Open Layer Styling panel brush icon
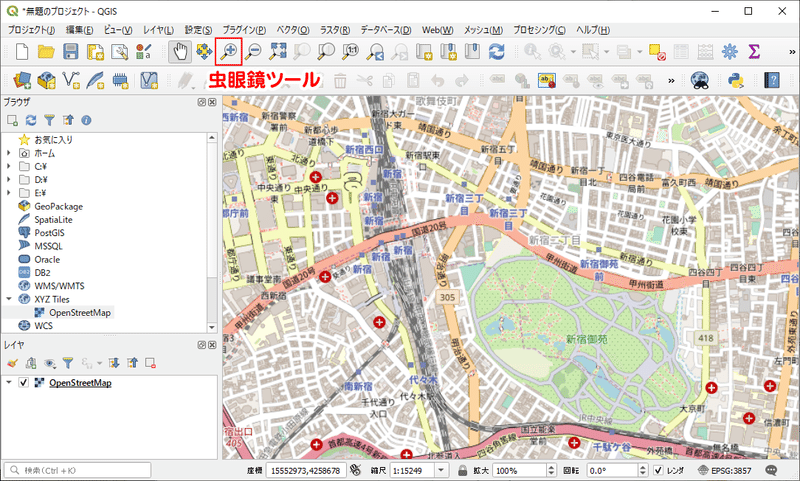The image size is (800, 481). click(13, 363)
